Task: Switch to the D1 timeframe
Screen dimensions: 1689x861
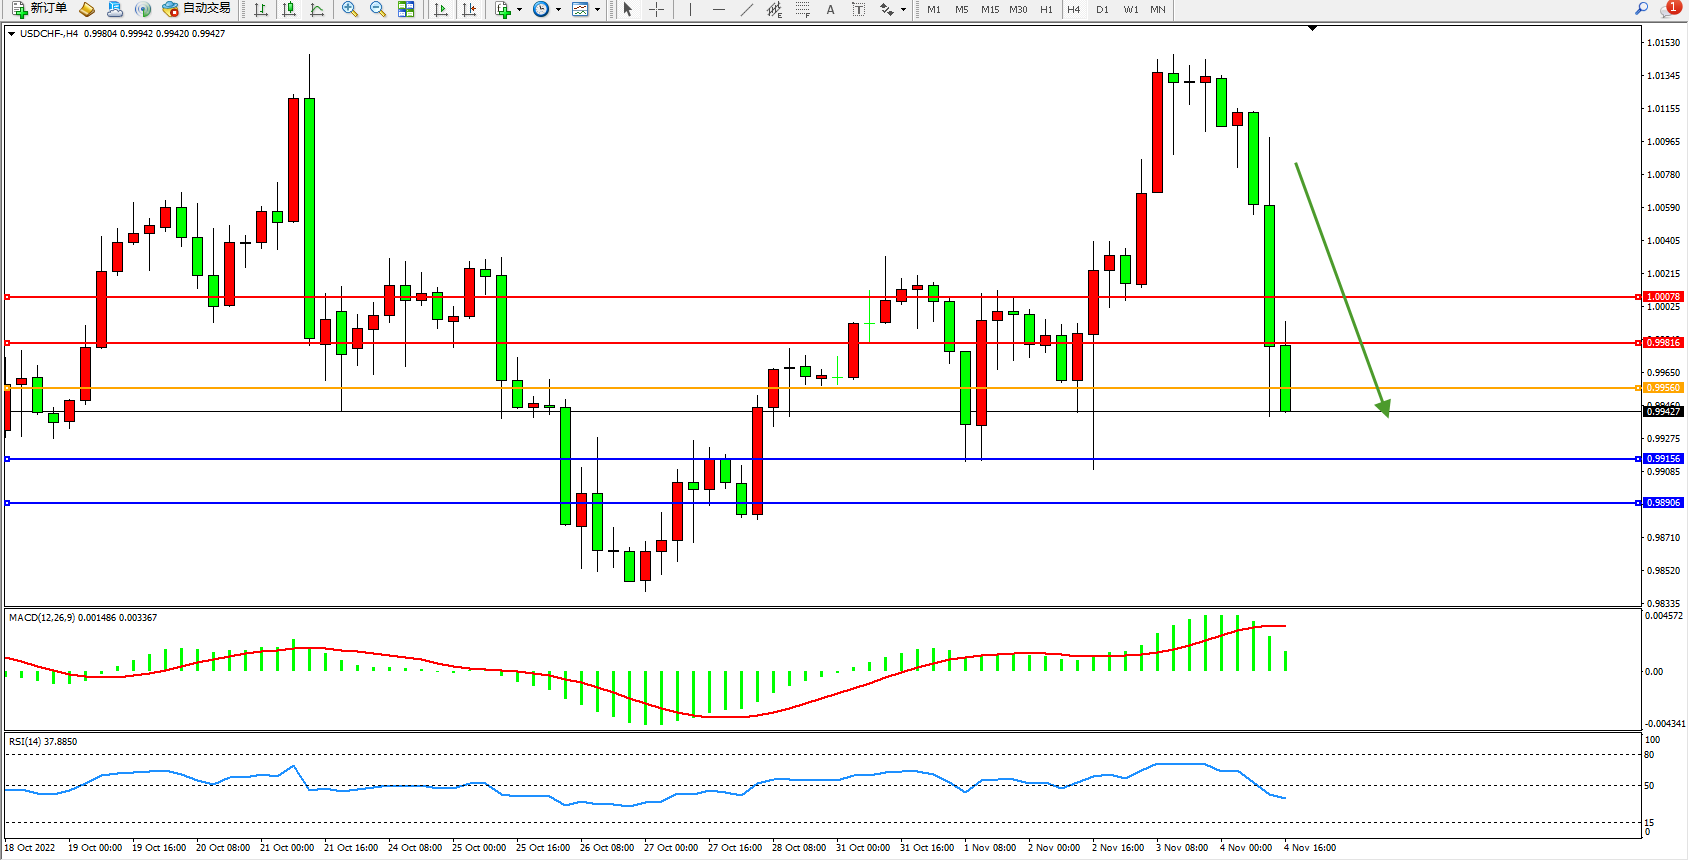Action: 1102,9
